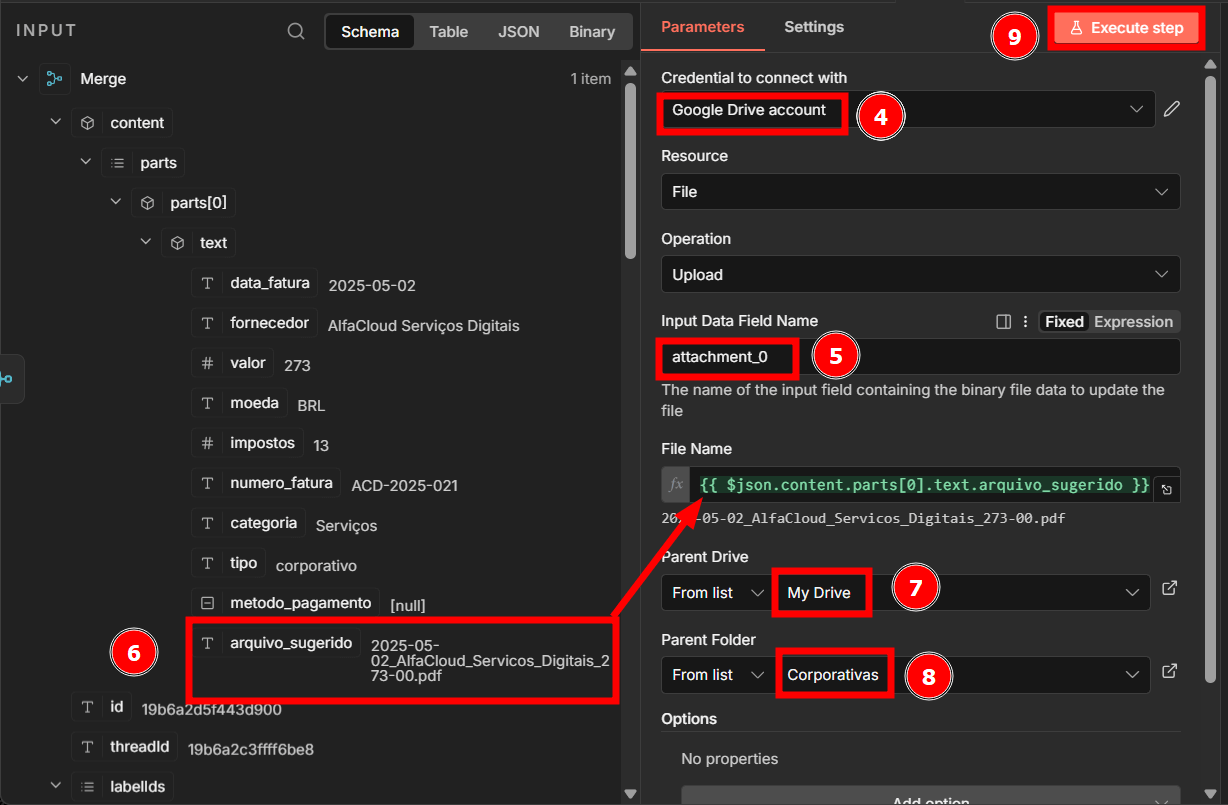Click the '1 item' count label
This screenshot has width=1228, height=805.
(x=590, y=79)
